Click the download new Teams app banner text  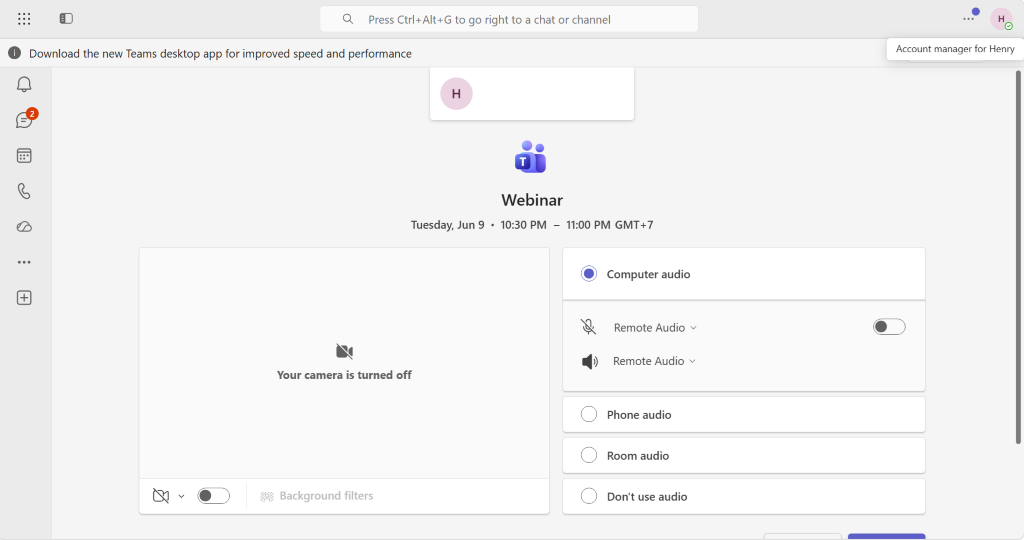pos(220,54)
